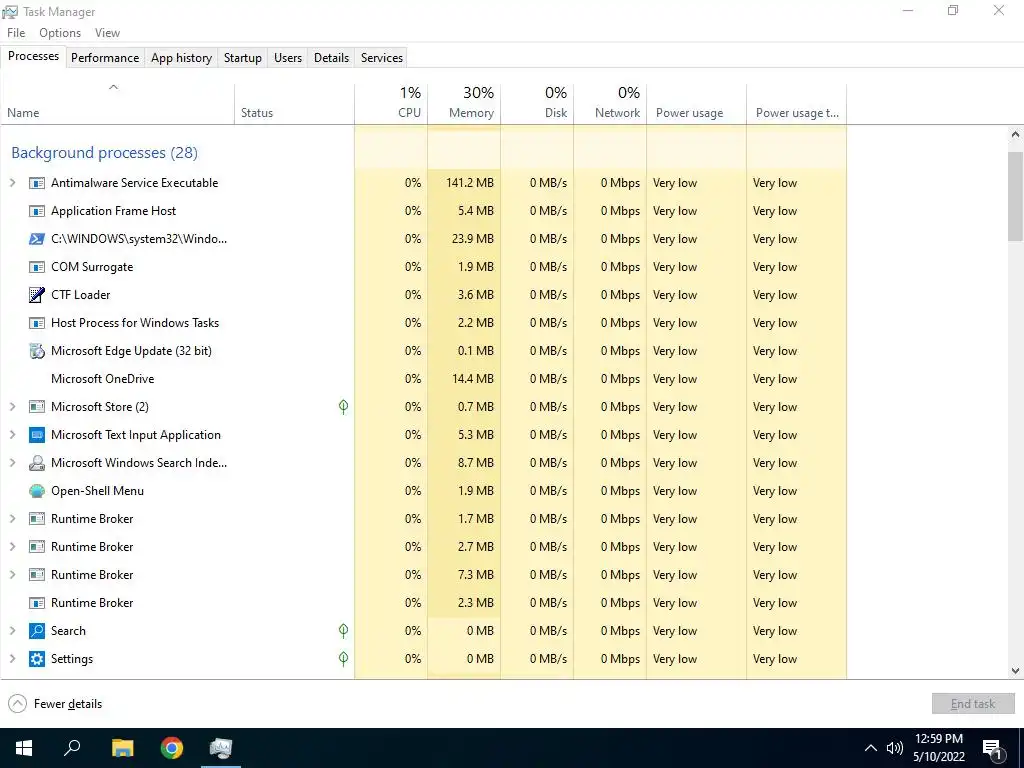Sort by the Network column header
The image size is (1024, 768).
(611, 104)
